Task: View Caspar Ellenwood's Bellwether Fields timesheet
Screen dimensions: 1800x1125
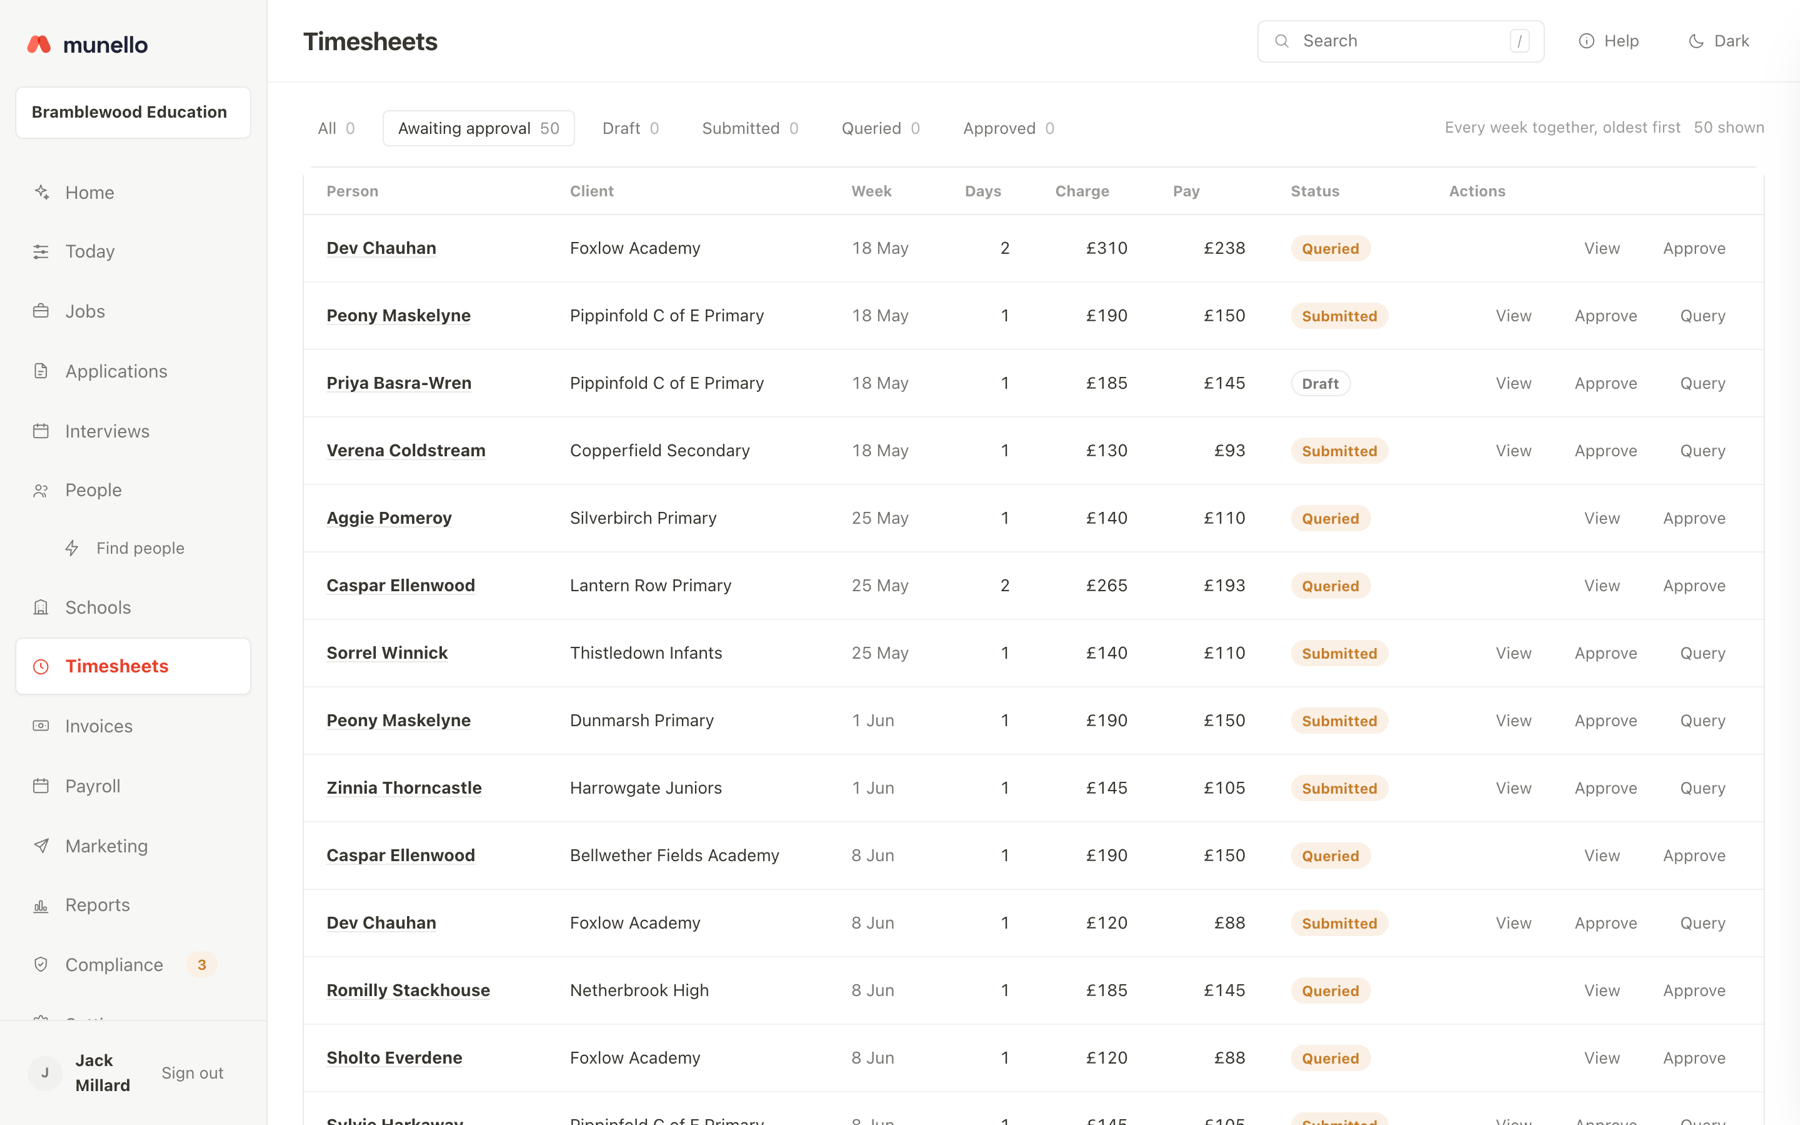Action: (x=1601, y=856)
